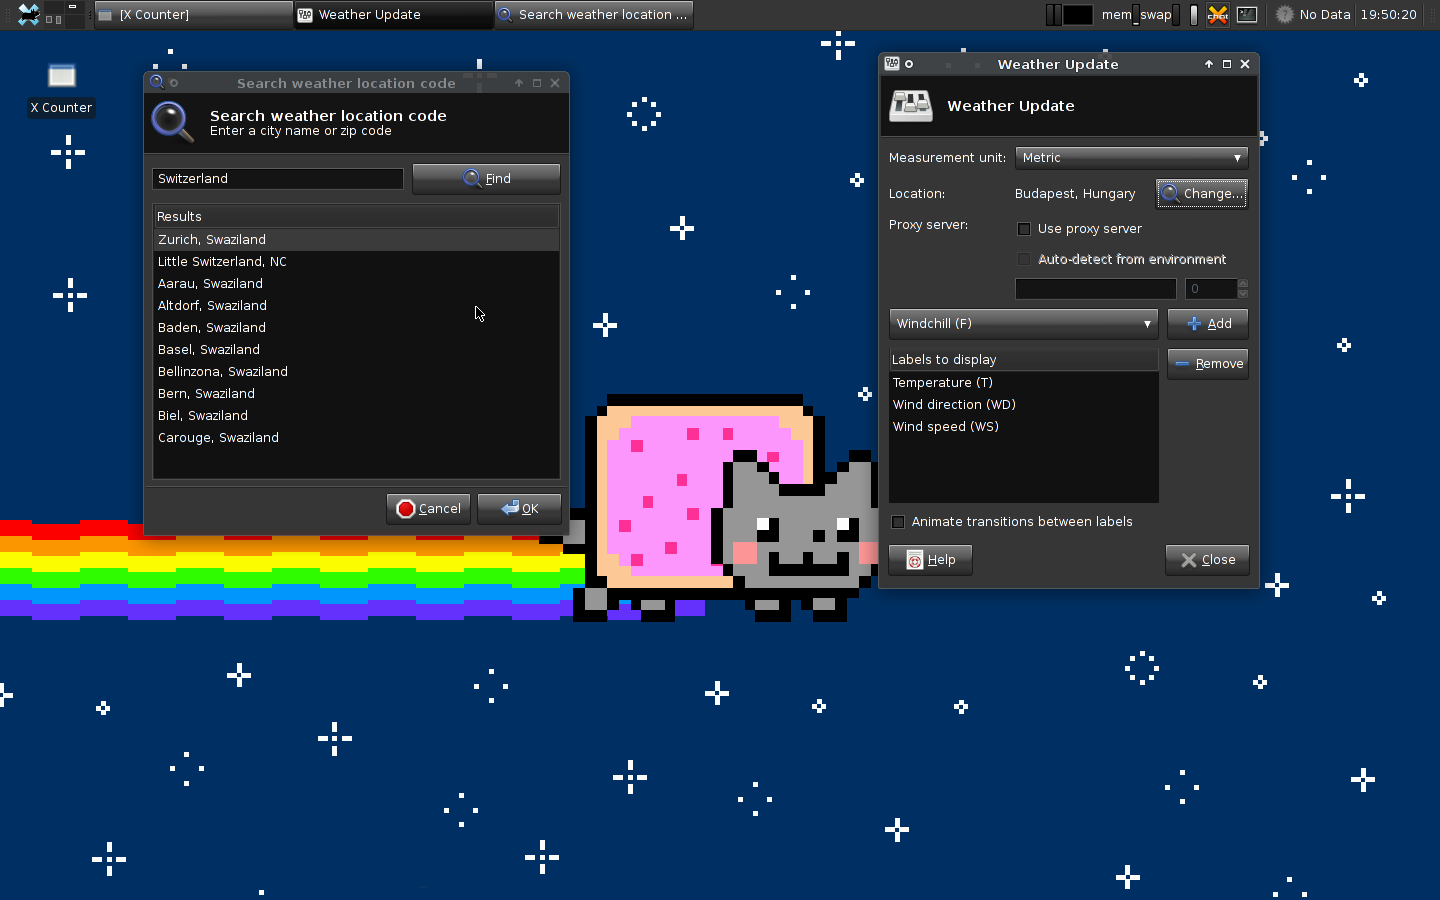Click the CPU graph monitor in the panel

[x=1078, y=14]
